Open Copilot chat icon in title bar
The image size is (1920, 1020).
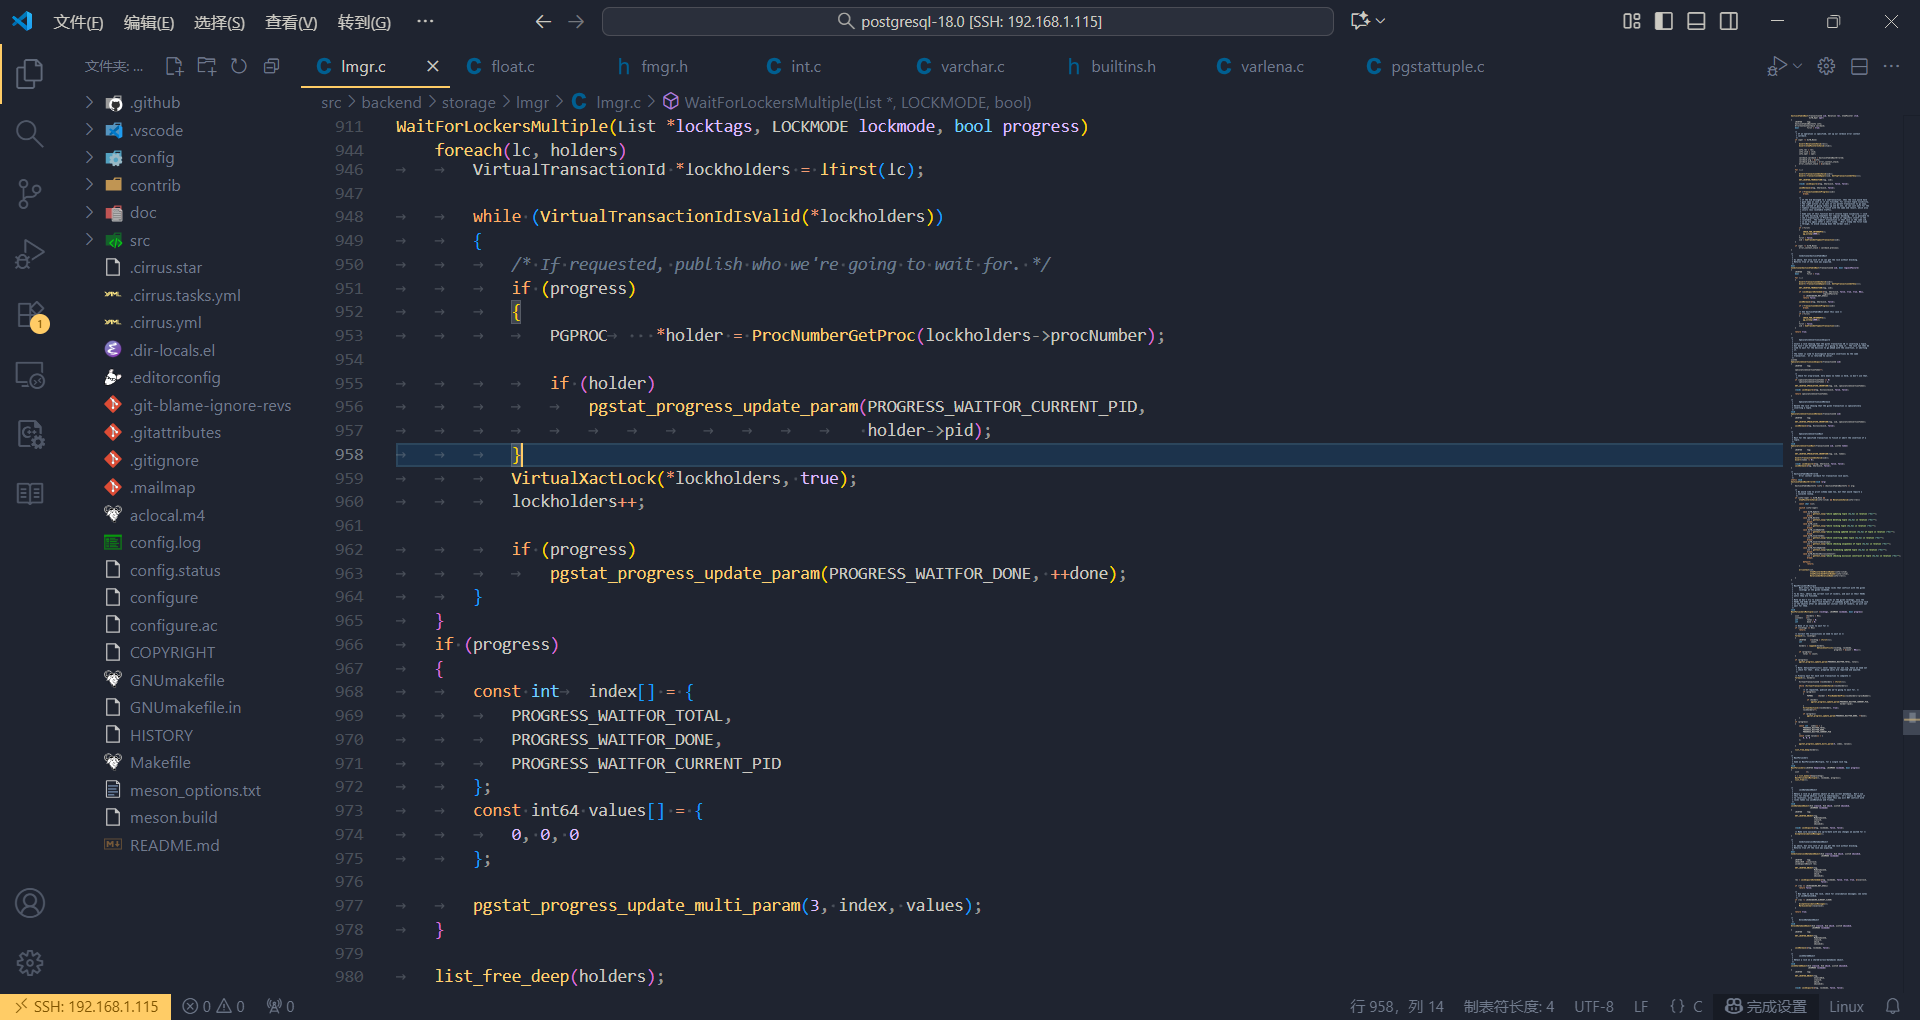[1359, 21]
